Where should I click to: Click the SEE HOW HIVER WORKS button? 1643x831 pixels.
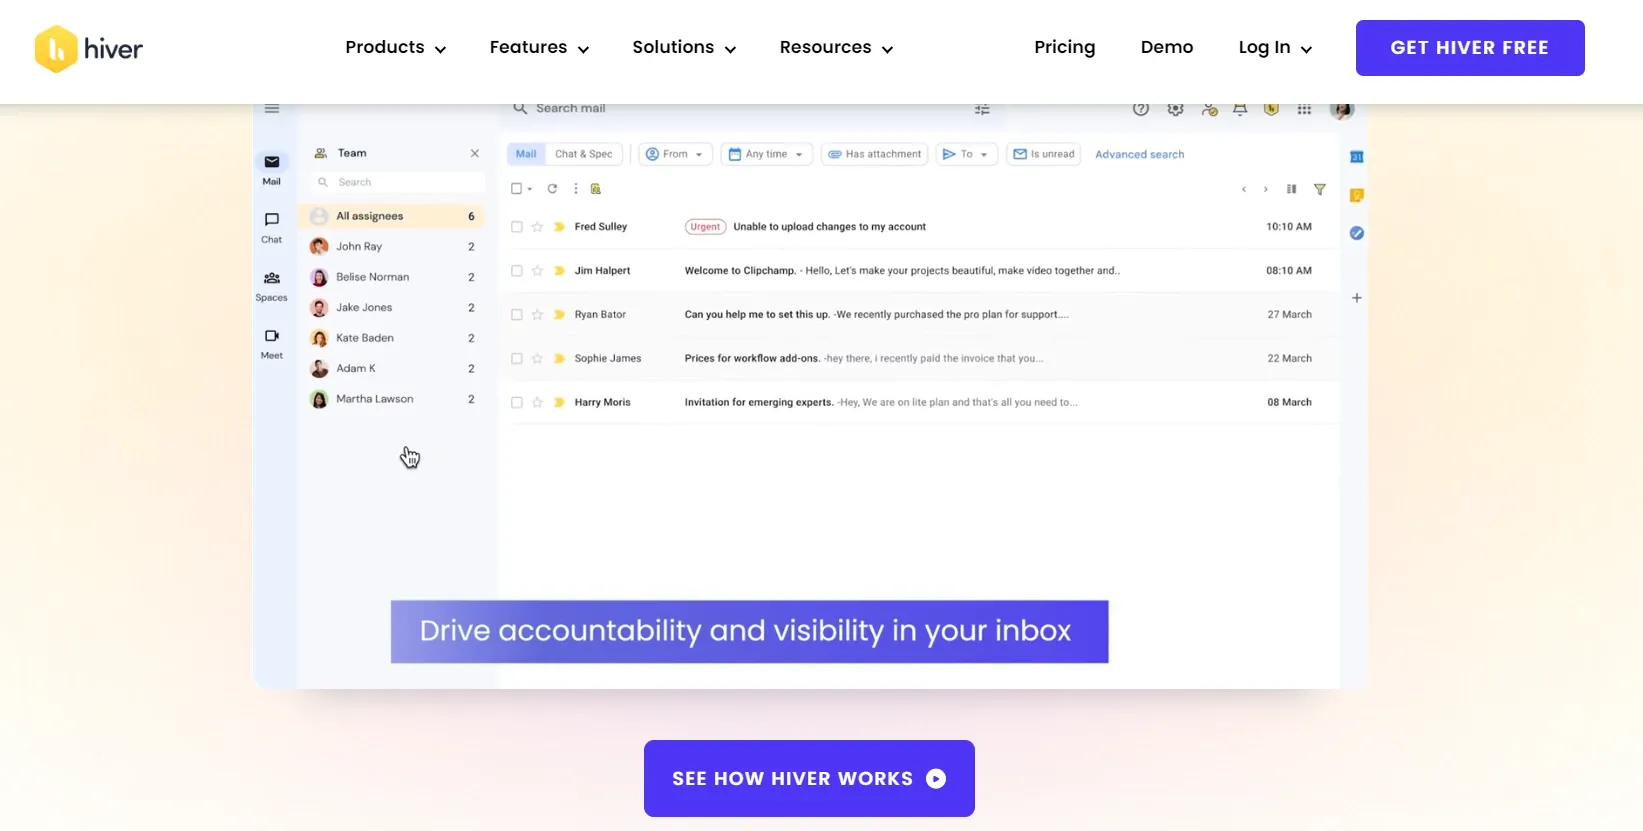coord(809,778)
